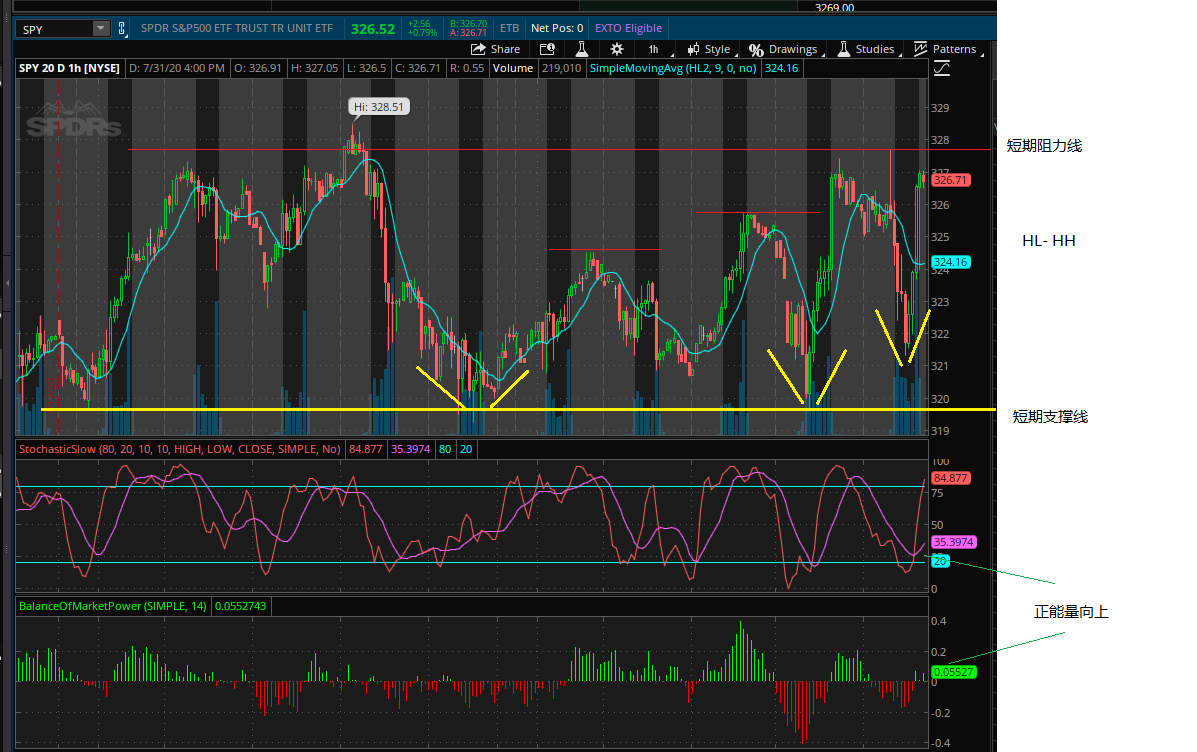Open chart settings gear icon
The image size is (1197, 752).
(x=617, y=49)
